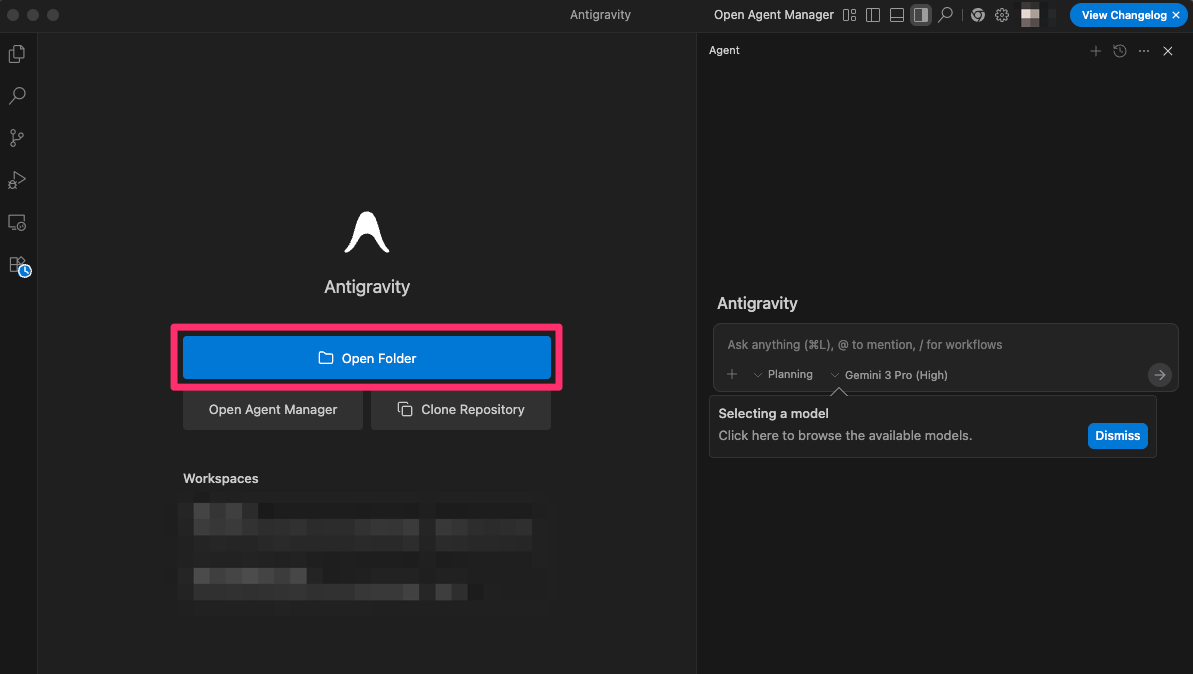Click the Agent panel title tab

(724, 50)
